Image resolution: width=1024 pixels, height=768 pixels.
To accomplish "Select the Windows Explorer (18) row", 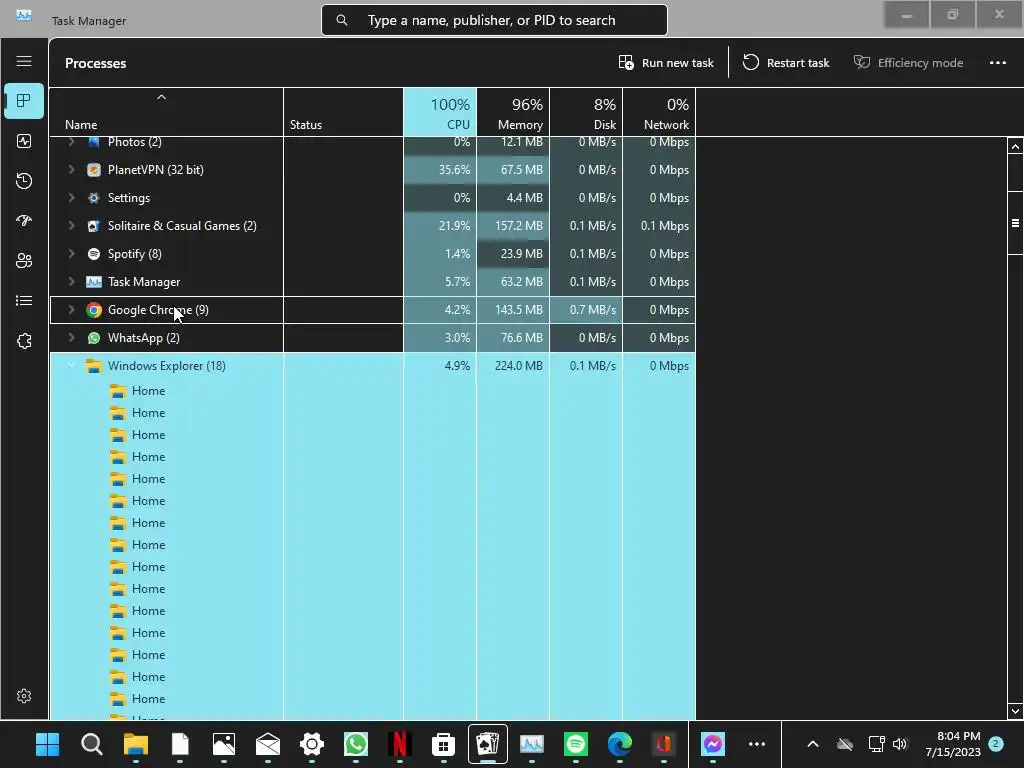I will 372,366.
